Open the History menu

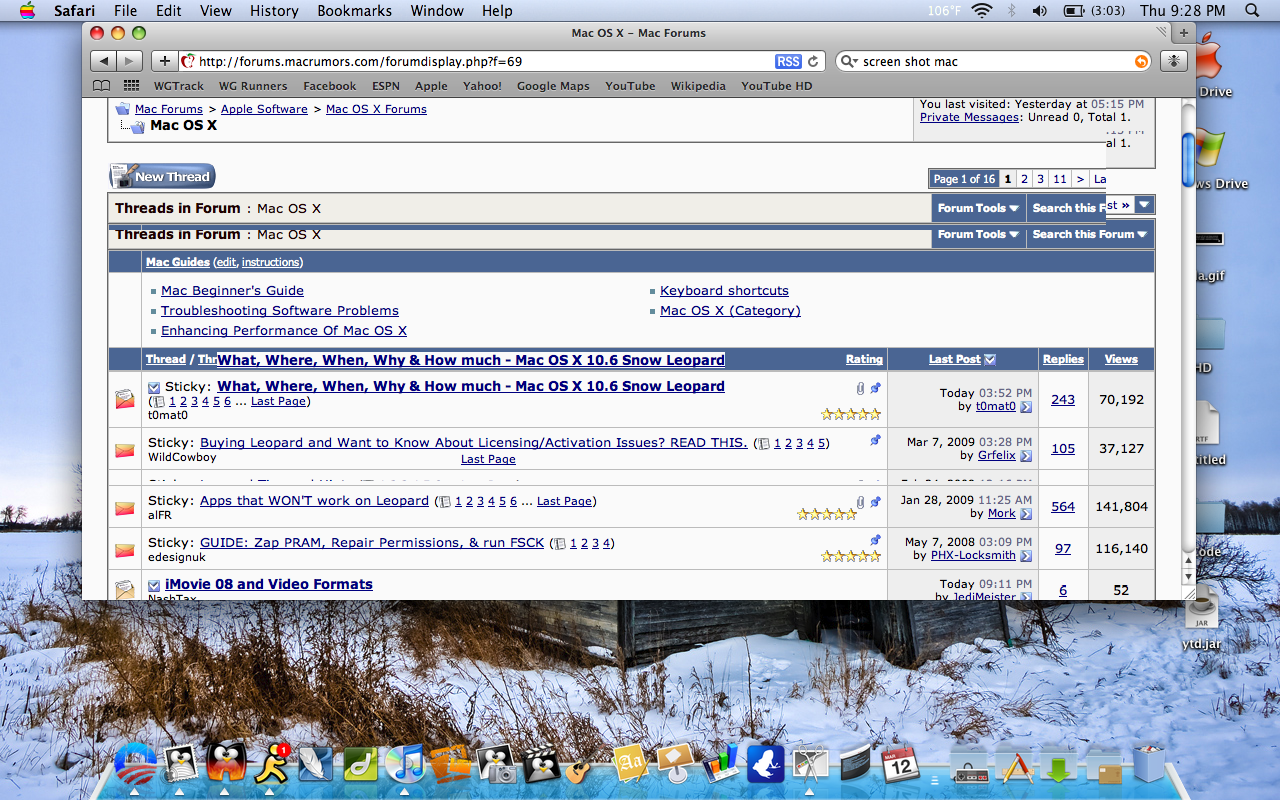(274, 11)
